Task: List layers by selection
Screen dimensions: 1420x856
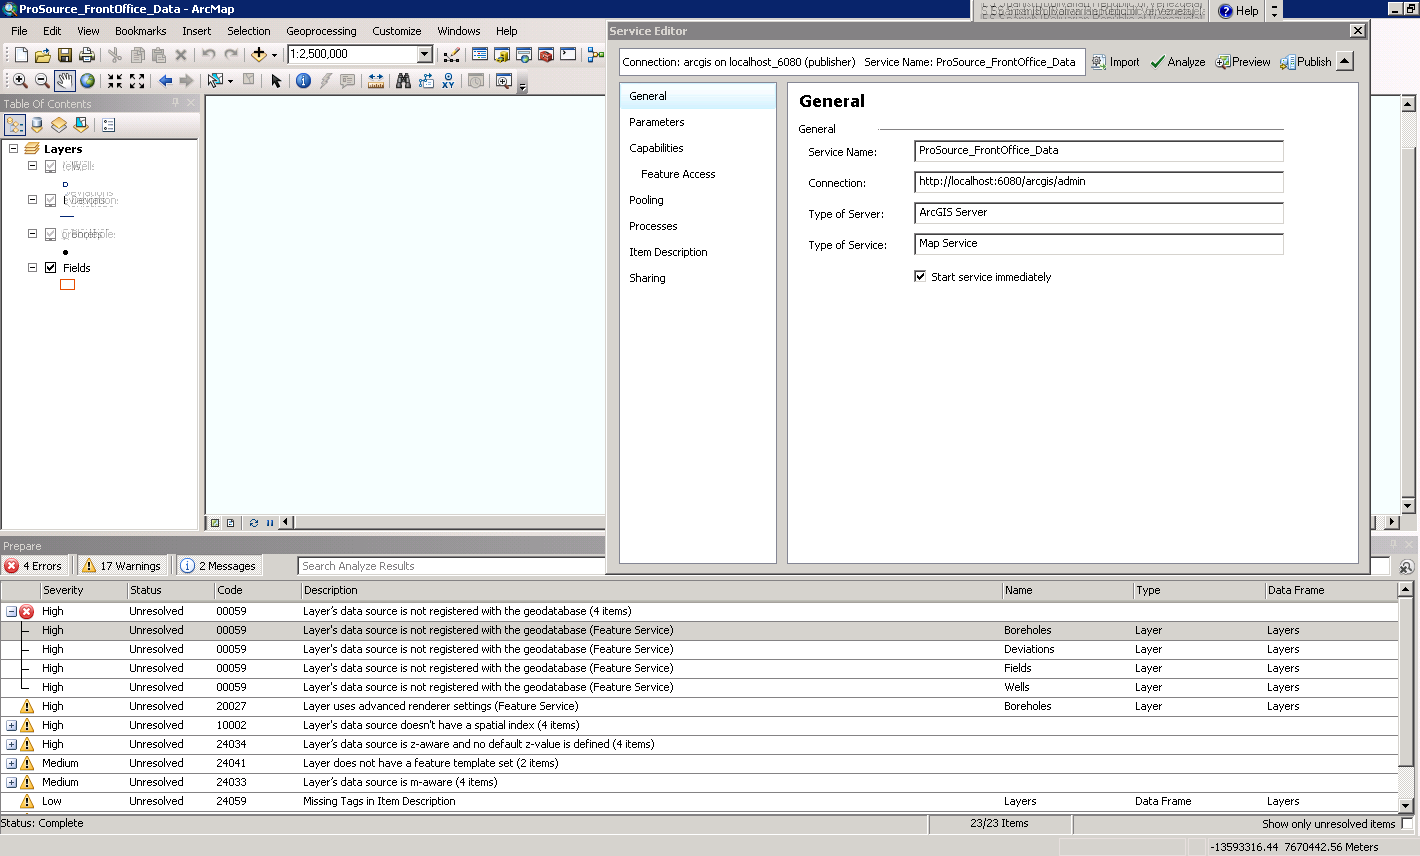Action: [81, 125]
